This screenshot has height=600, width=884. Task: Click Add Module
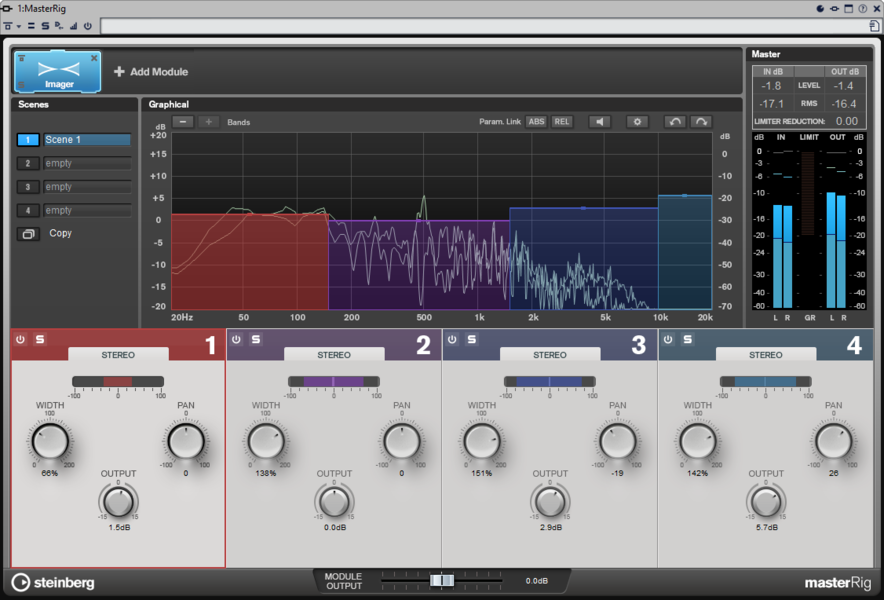(x=151, y=72)
